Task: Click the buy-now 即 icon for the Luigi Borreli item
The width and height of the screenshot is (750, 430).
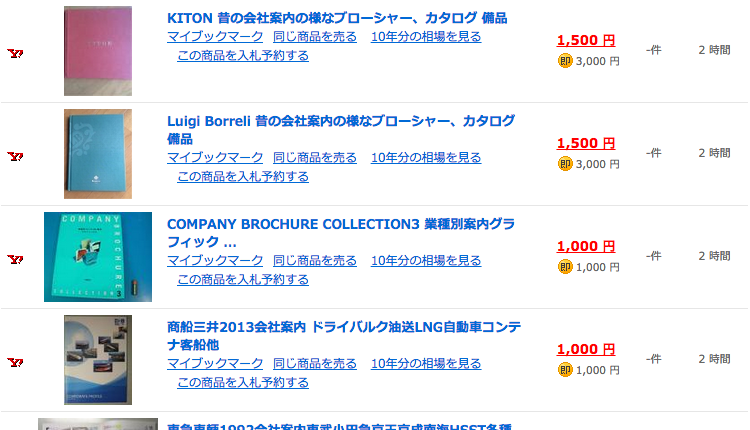Action: [x=565, y=164]
